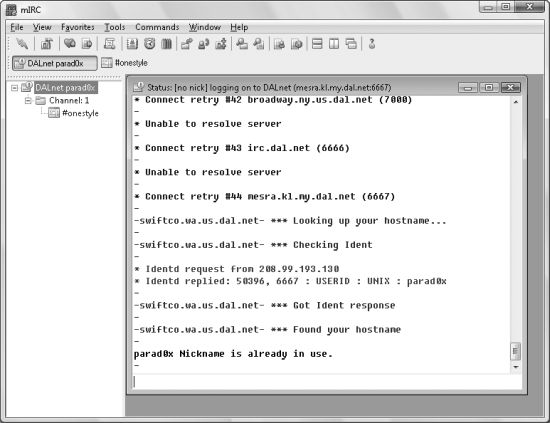Click the status window scroll up arrow
Viewport: 550px width, 423px height.
click(x=515, y=102)
